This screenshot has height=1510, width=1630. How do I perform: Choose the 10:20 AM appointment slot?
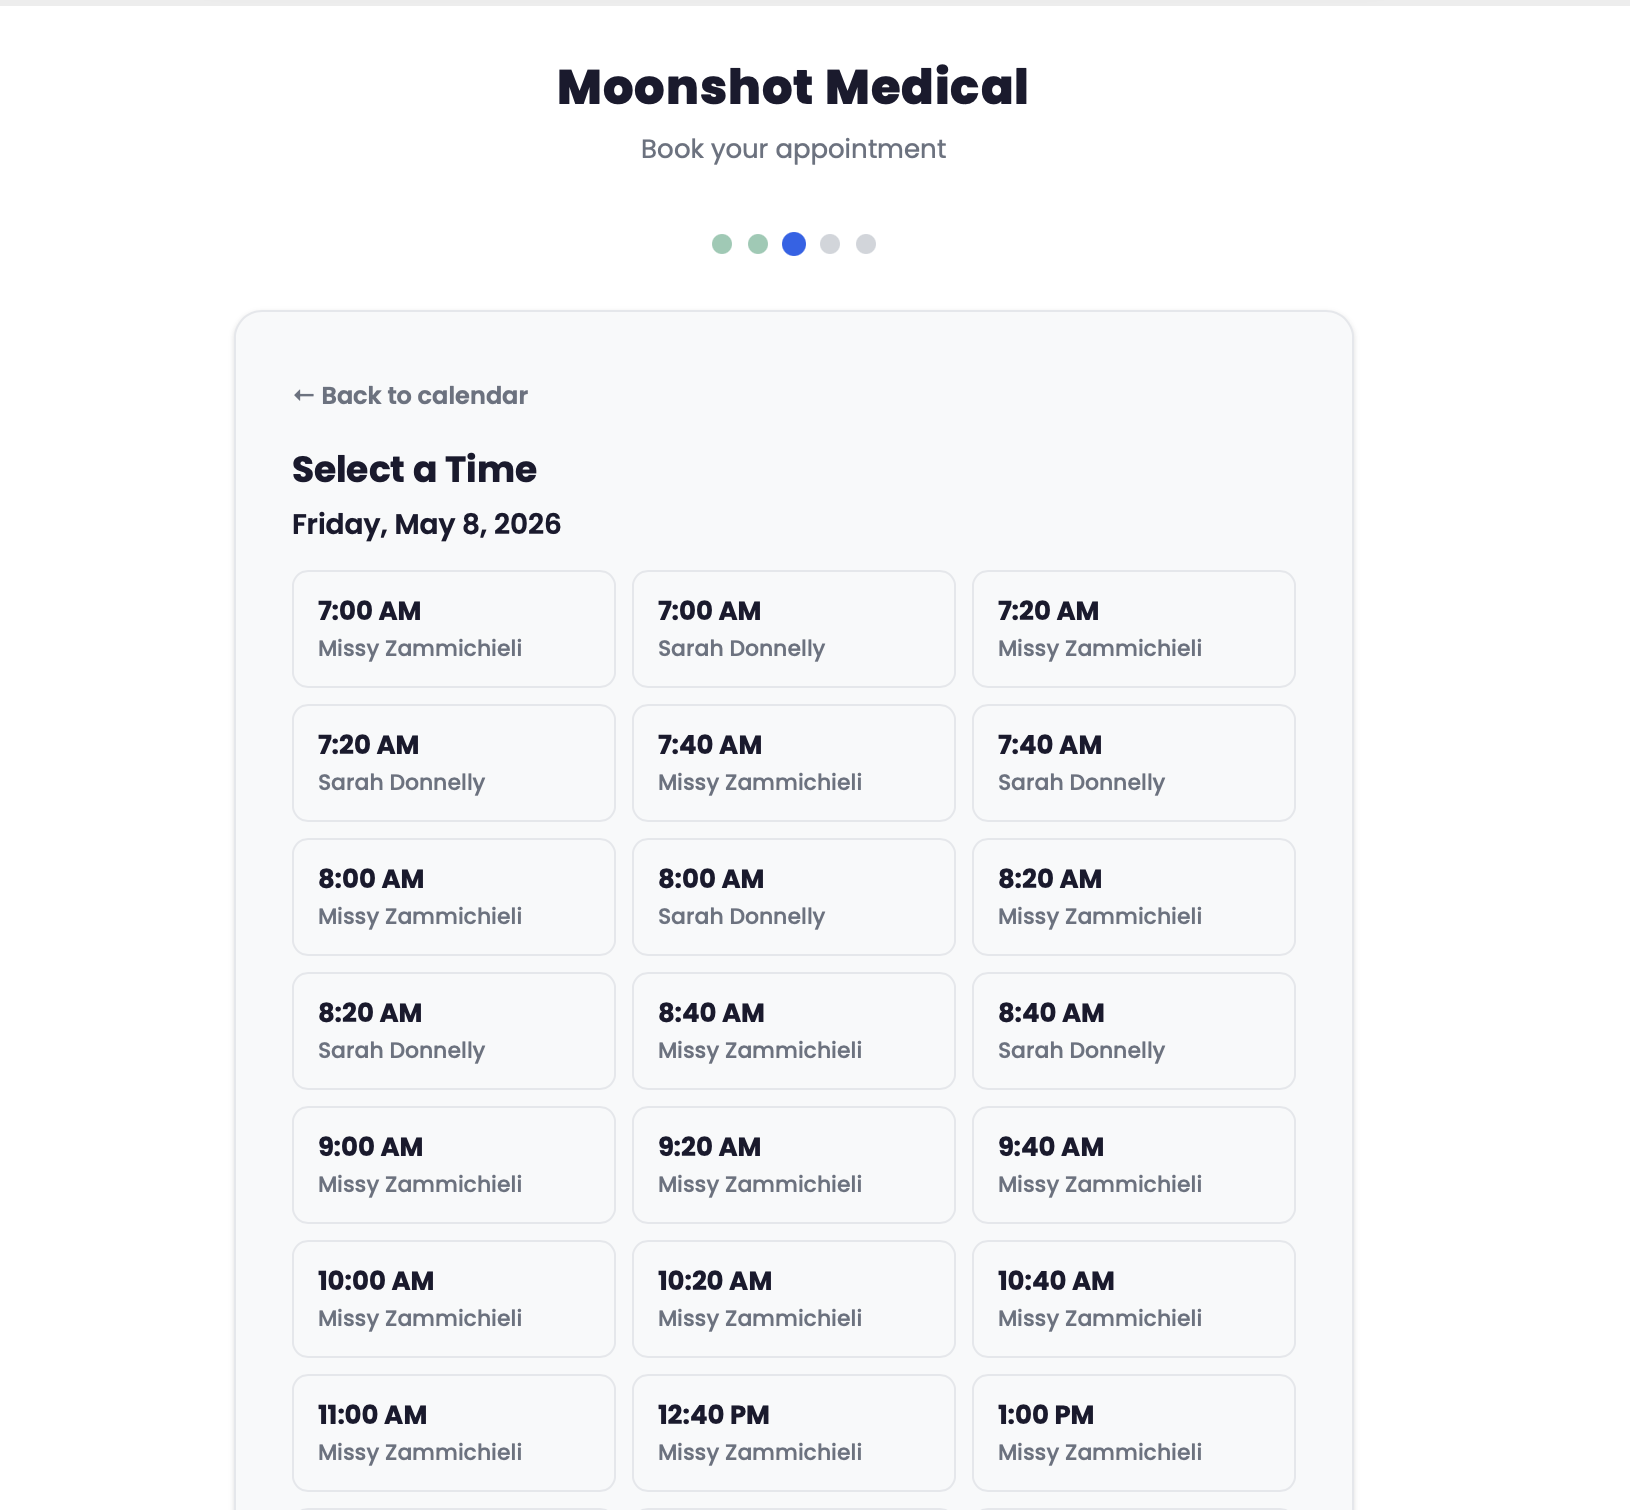click(x=793, y=1298)
